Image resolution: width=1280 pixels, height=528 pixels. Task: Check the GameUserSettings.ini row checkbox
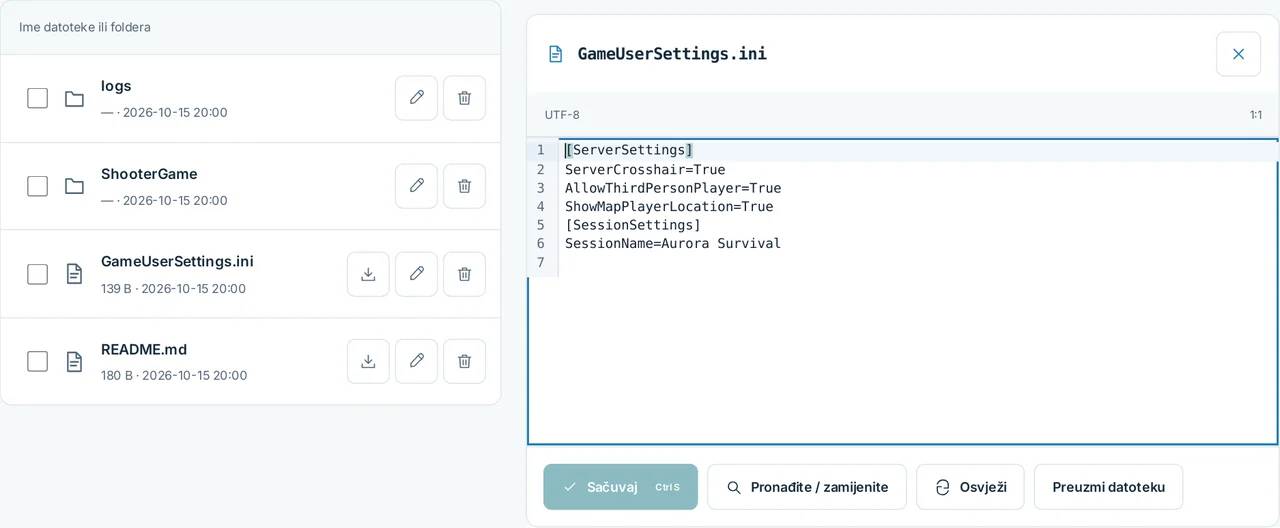tap(37, 274)
